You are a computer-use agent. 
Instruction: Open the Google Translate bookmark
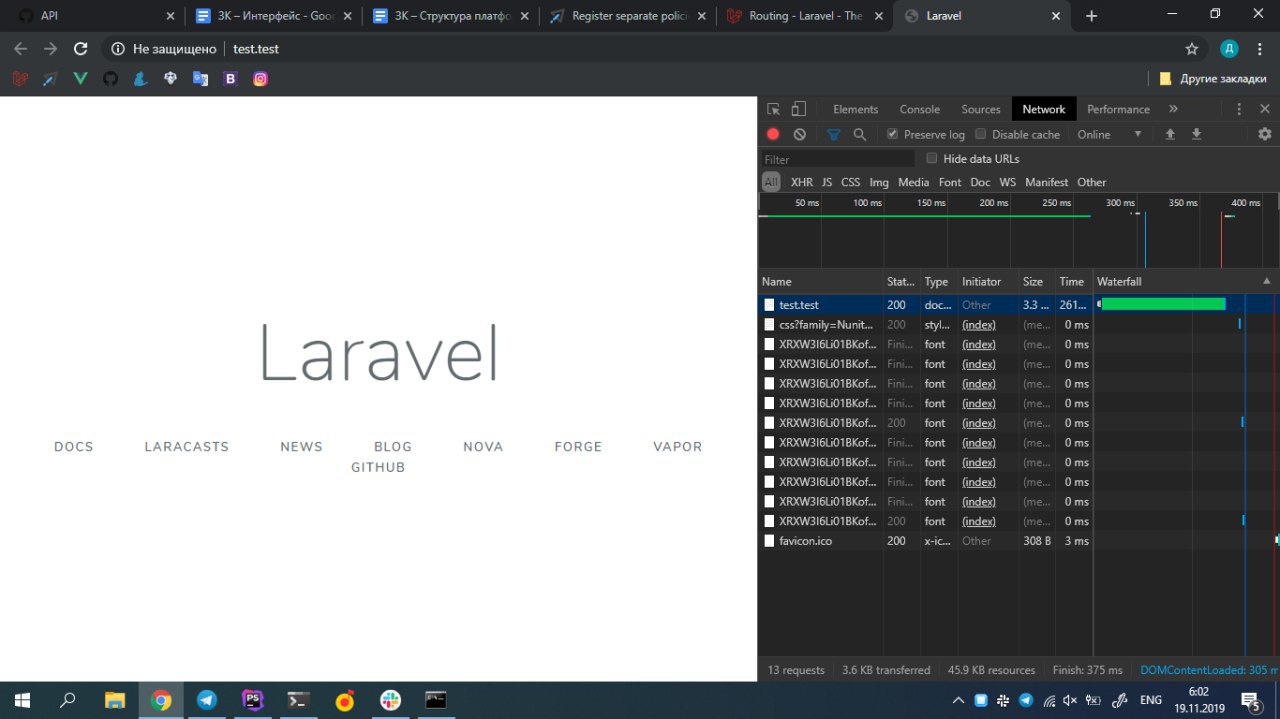pyautogui.click(x=200, y=79)
